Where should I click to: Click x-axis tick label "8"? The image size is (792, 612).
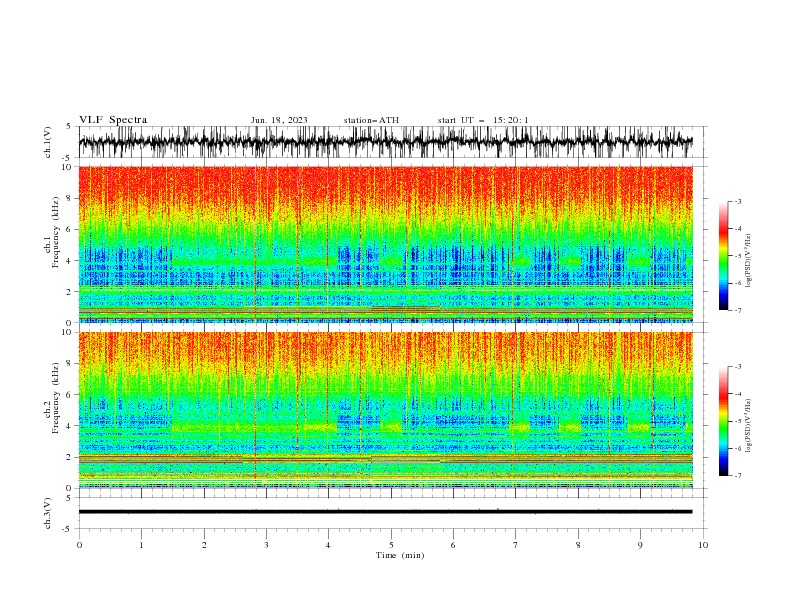click(x=578, y=545)
